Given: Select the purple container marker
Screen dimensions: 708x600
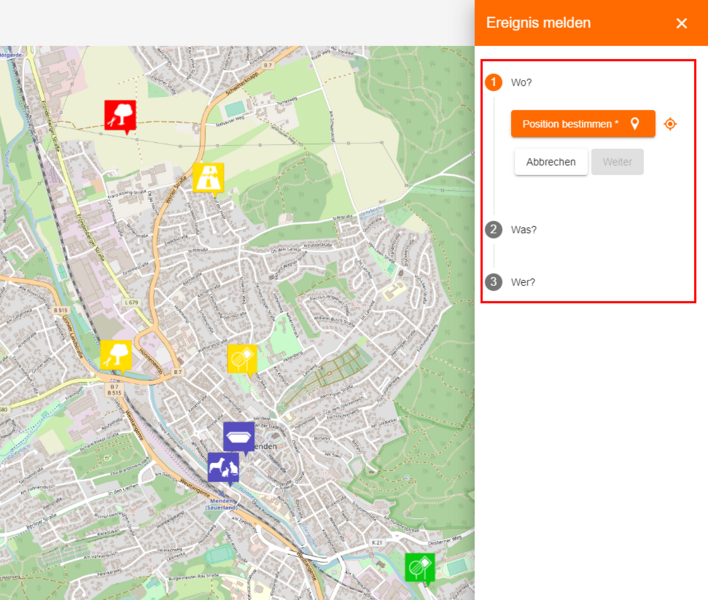Looking at the screenshot, I should (x=239, y=436).
